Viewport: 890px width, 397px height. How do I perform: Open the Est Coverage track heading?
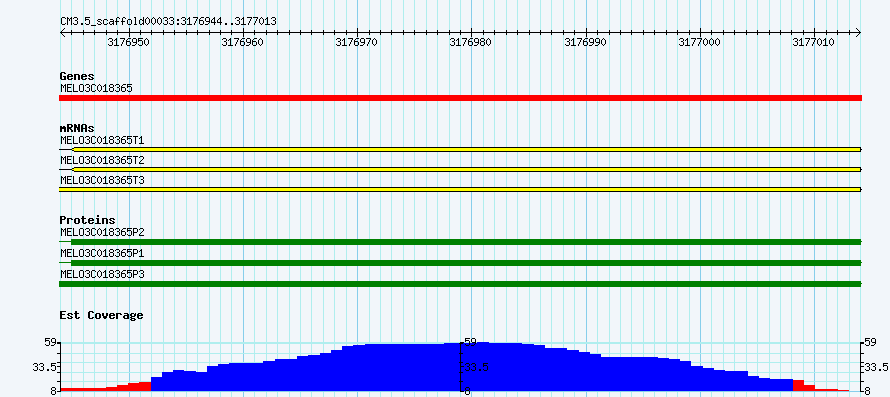[102, 315]
